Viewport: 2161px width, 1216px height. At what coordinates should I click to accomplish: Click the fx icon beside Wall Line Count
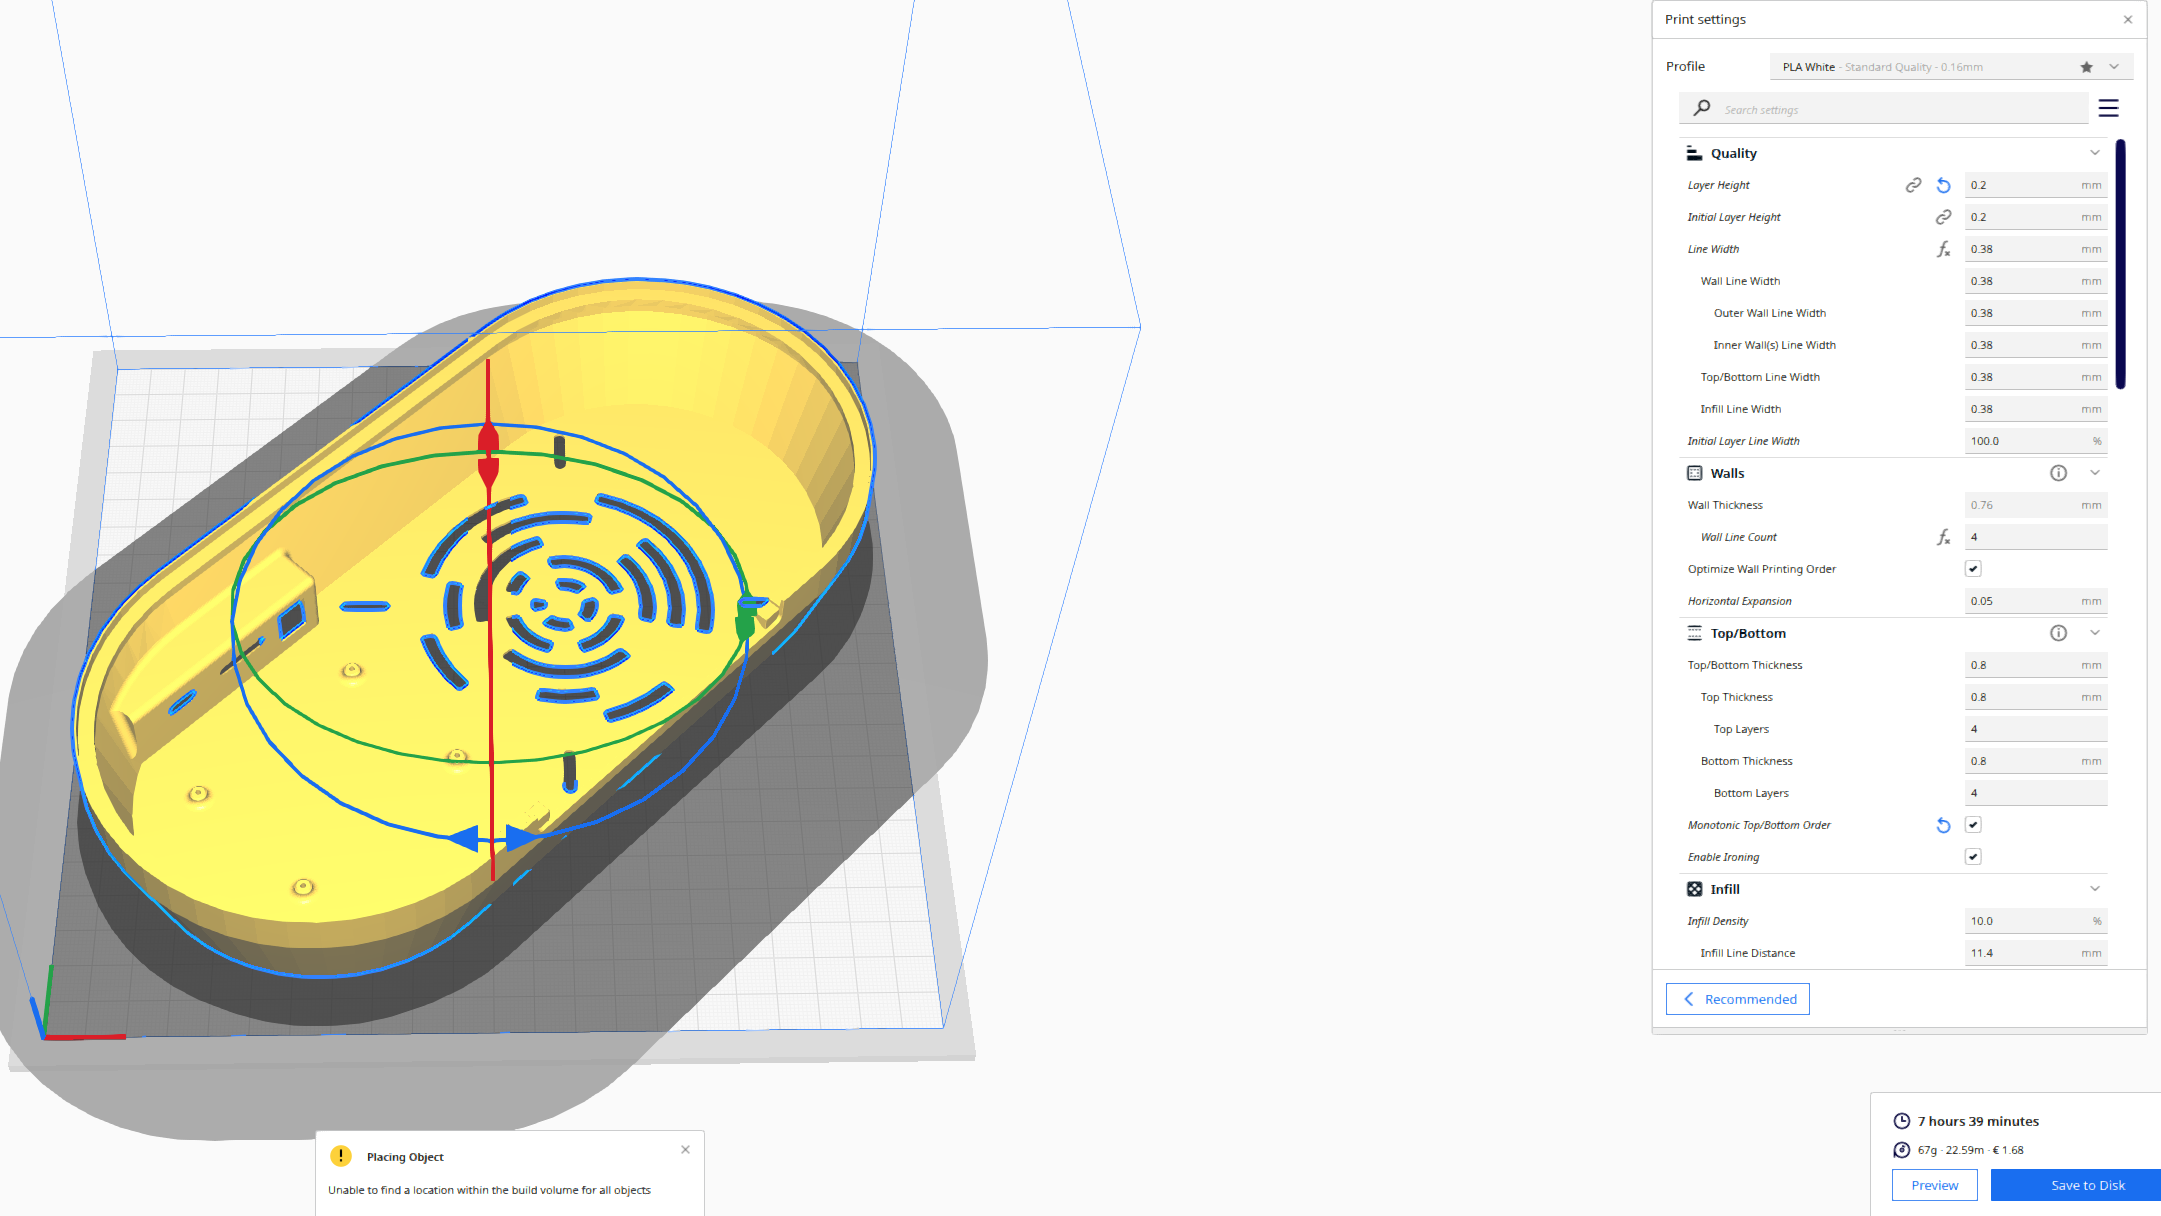click(1945, 537)
